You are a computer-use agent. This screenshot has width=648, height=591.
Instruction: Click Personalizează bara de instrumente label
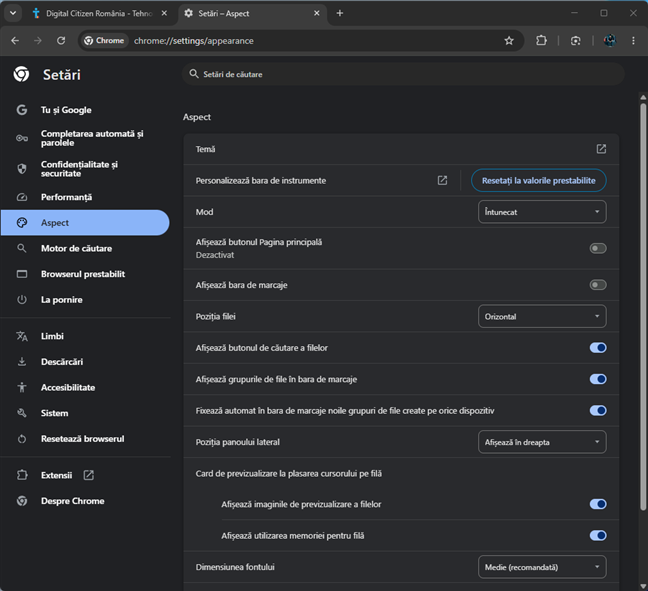[x=261, y=181]
